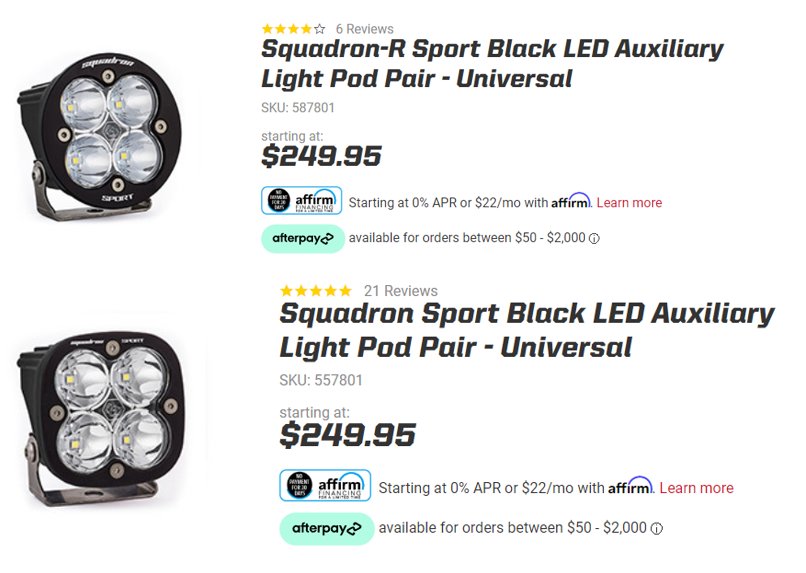Open Learn more link for Squadron Sport Affirm
The width and height of the screenshot is (806, 573).
[697, 488]
